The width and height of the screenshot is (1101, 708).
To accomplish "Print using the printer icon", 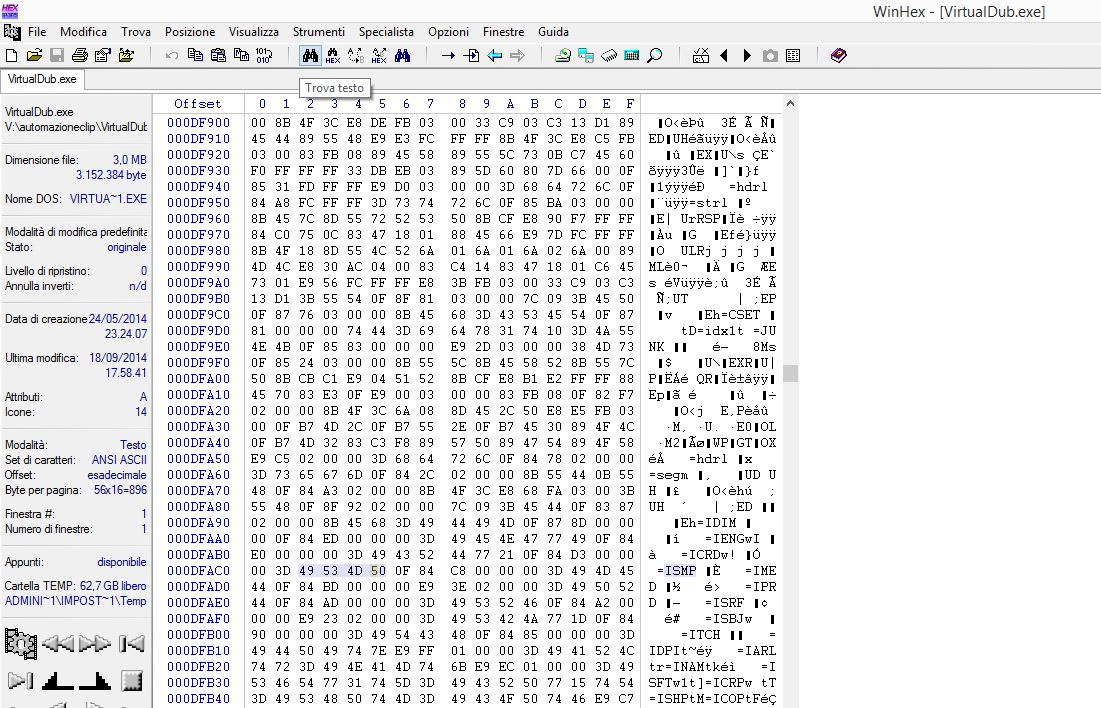I will click(x=80, y=55).
